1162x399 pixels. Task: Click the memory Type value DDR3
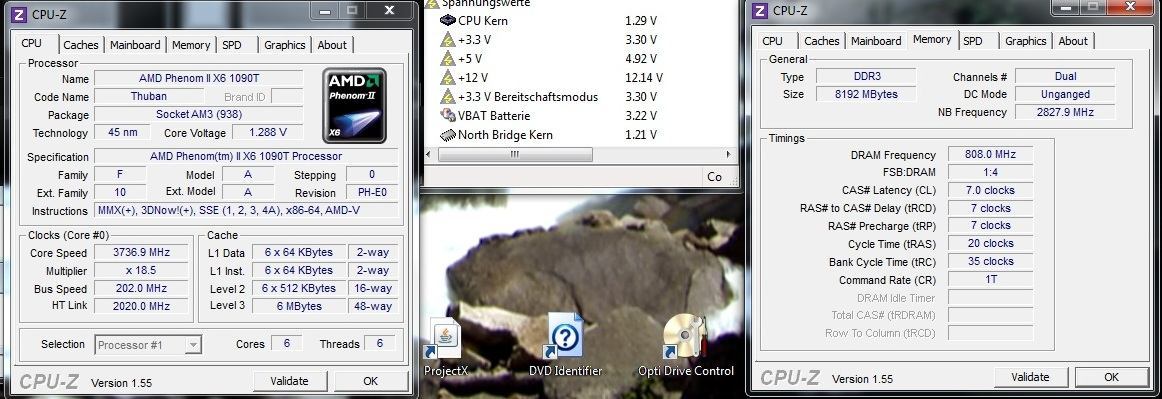[866, 76]
